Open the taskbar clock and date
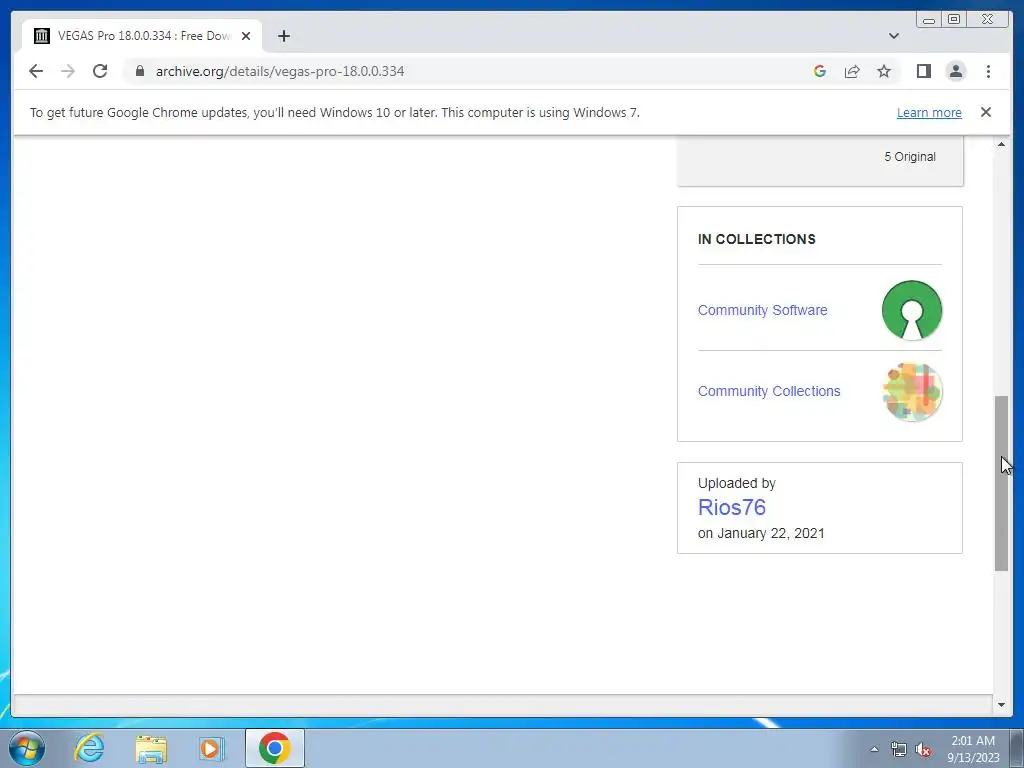This screenshot has height=768, width=1024. pyautogui.click(x=973, y=749)
